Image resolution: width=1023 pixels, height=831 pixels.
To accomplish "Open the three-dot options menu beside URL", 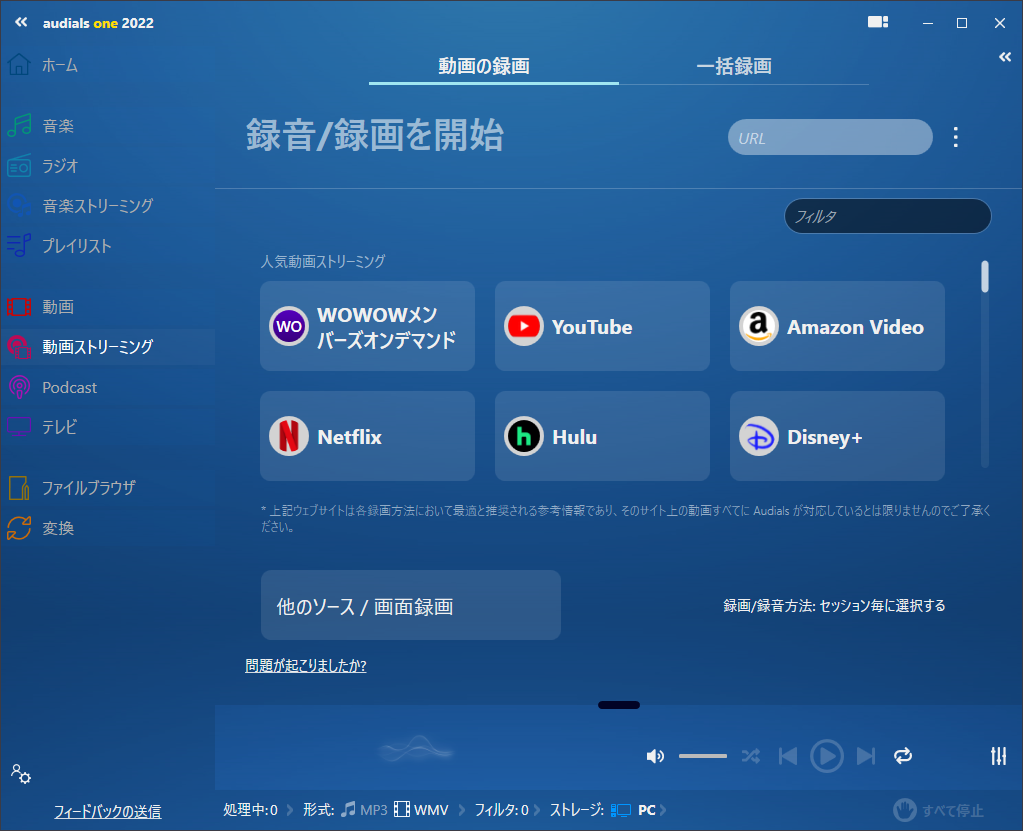I will (956, 137).
